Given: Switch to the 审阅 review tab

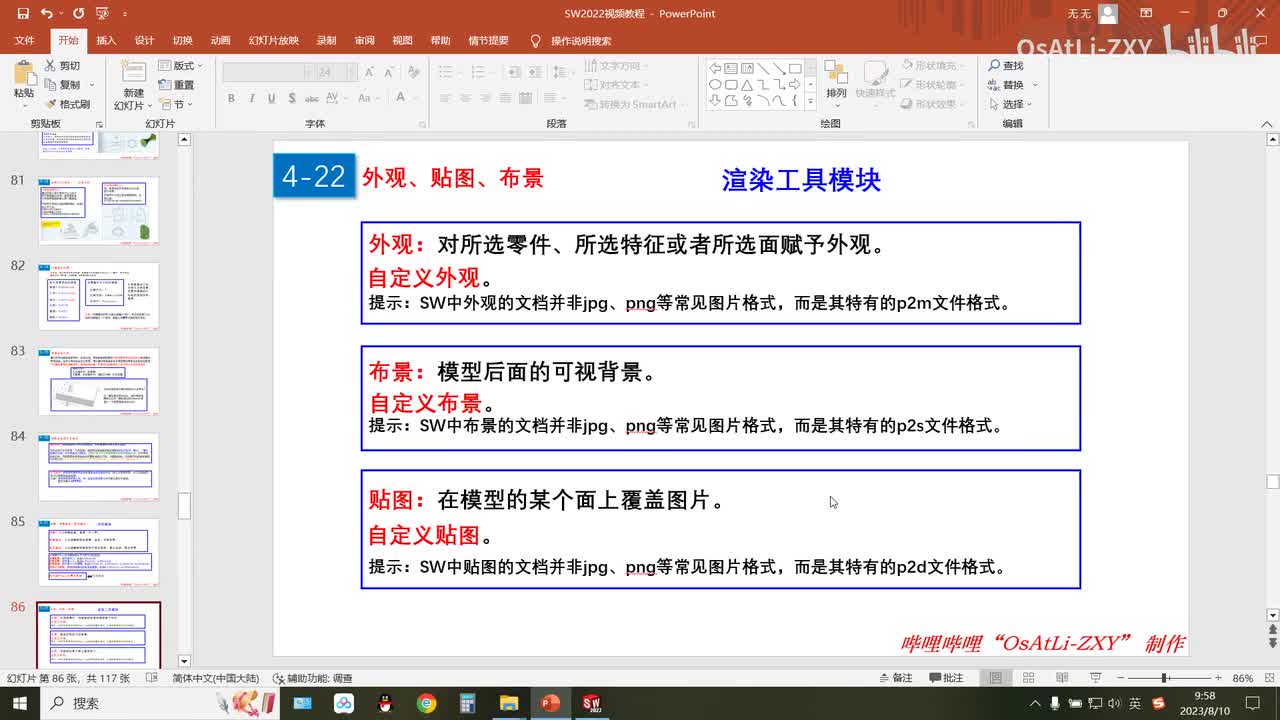Looking at the screenshot, I should pyautogui.click(x=364, y=41).
